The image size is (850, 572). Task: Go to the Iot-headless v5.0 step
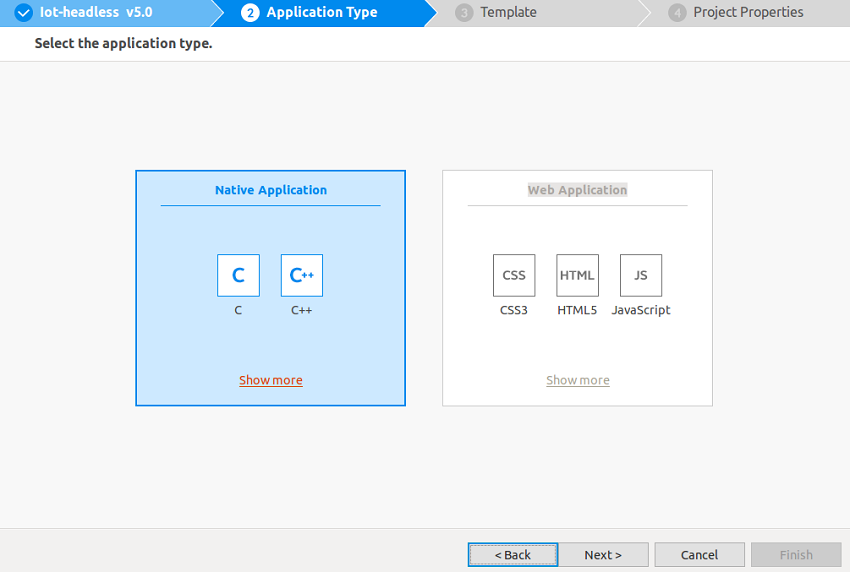pyautogui.click(x=96, y=13)
